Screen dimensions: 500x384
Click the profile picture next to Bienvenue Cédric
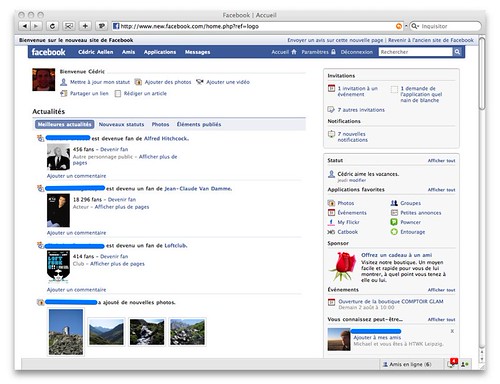[44, 79]
